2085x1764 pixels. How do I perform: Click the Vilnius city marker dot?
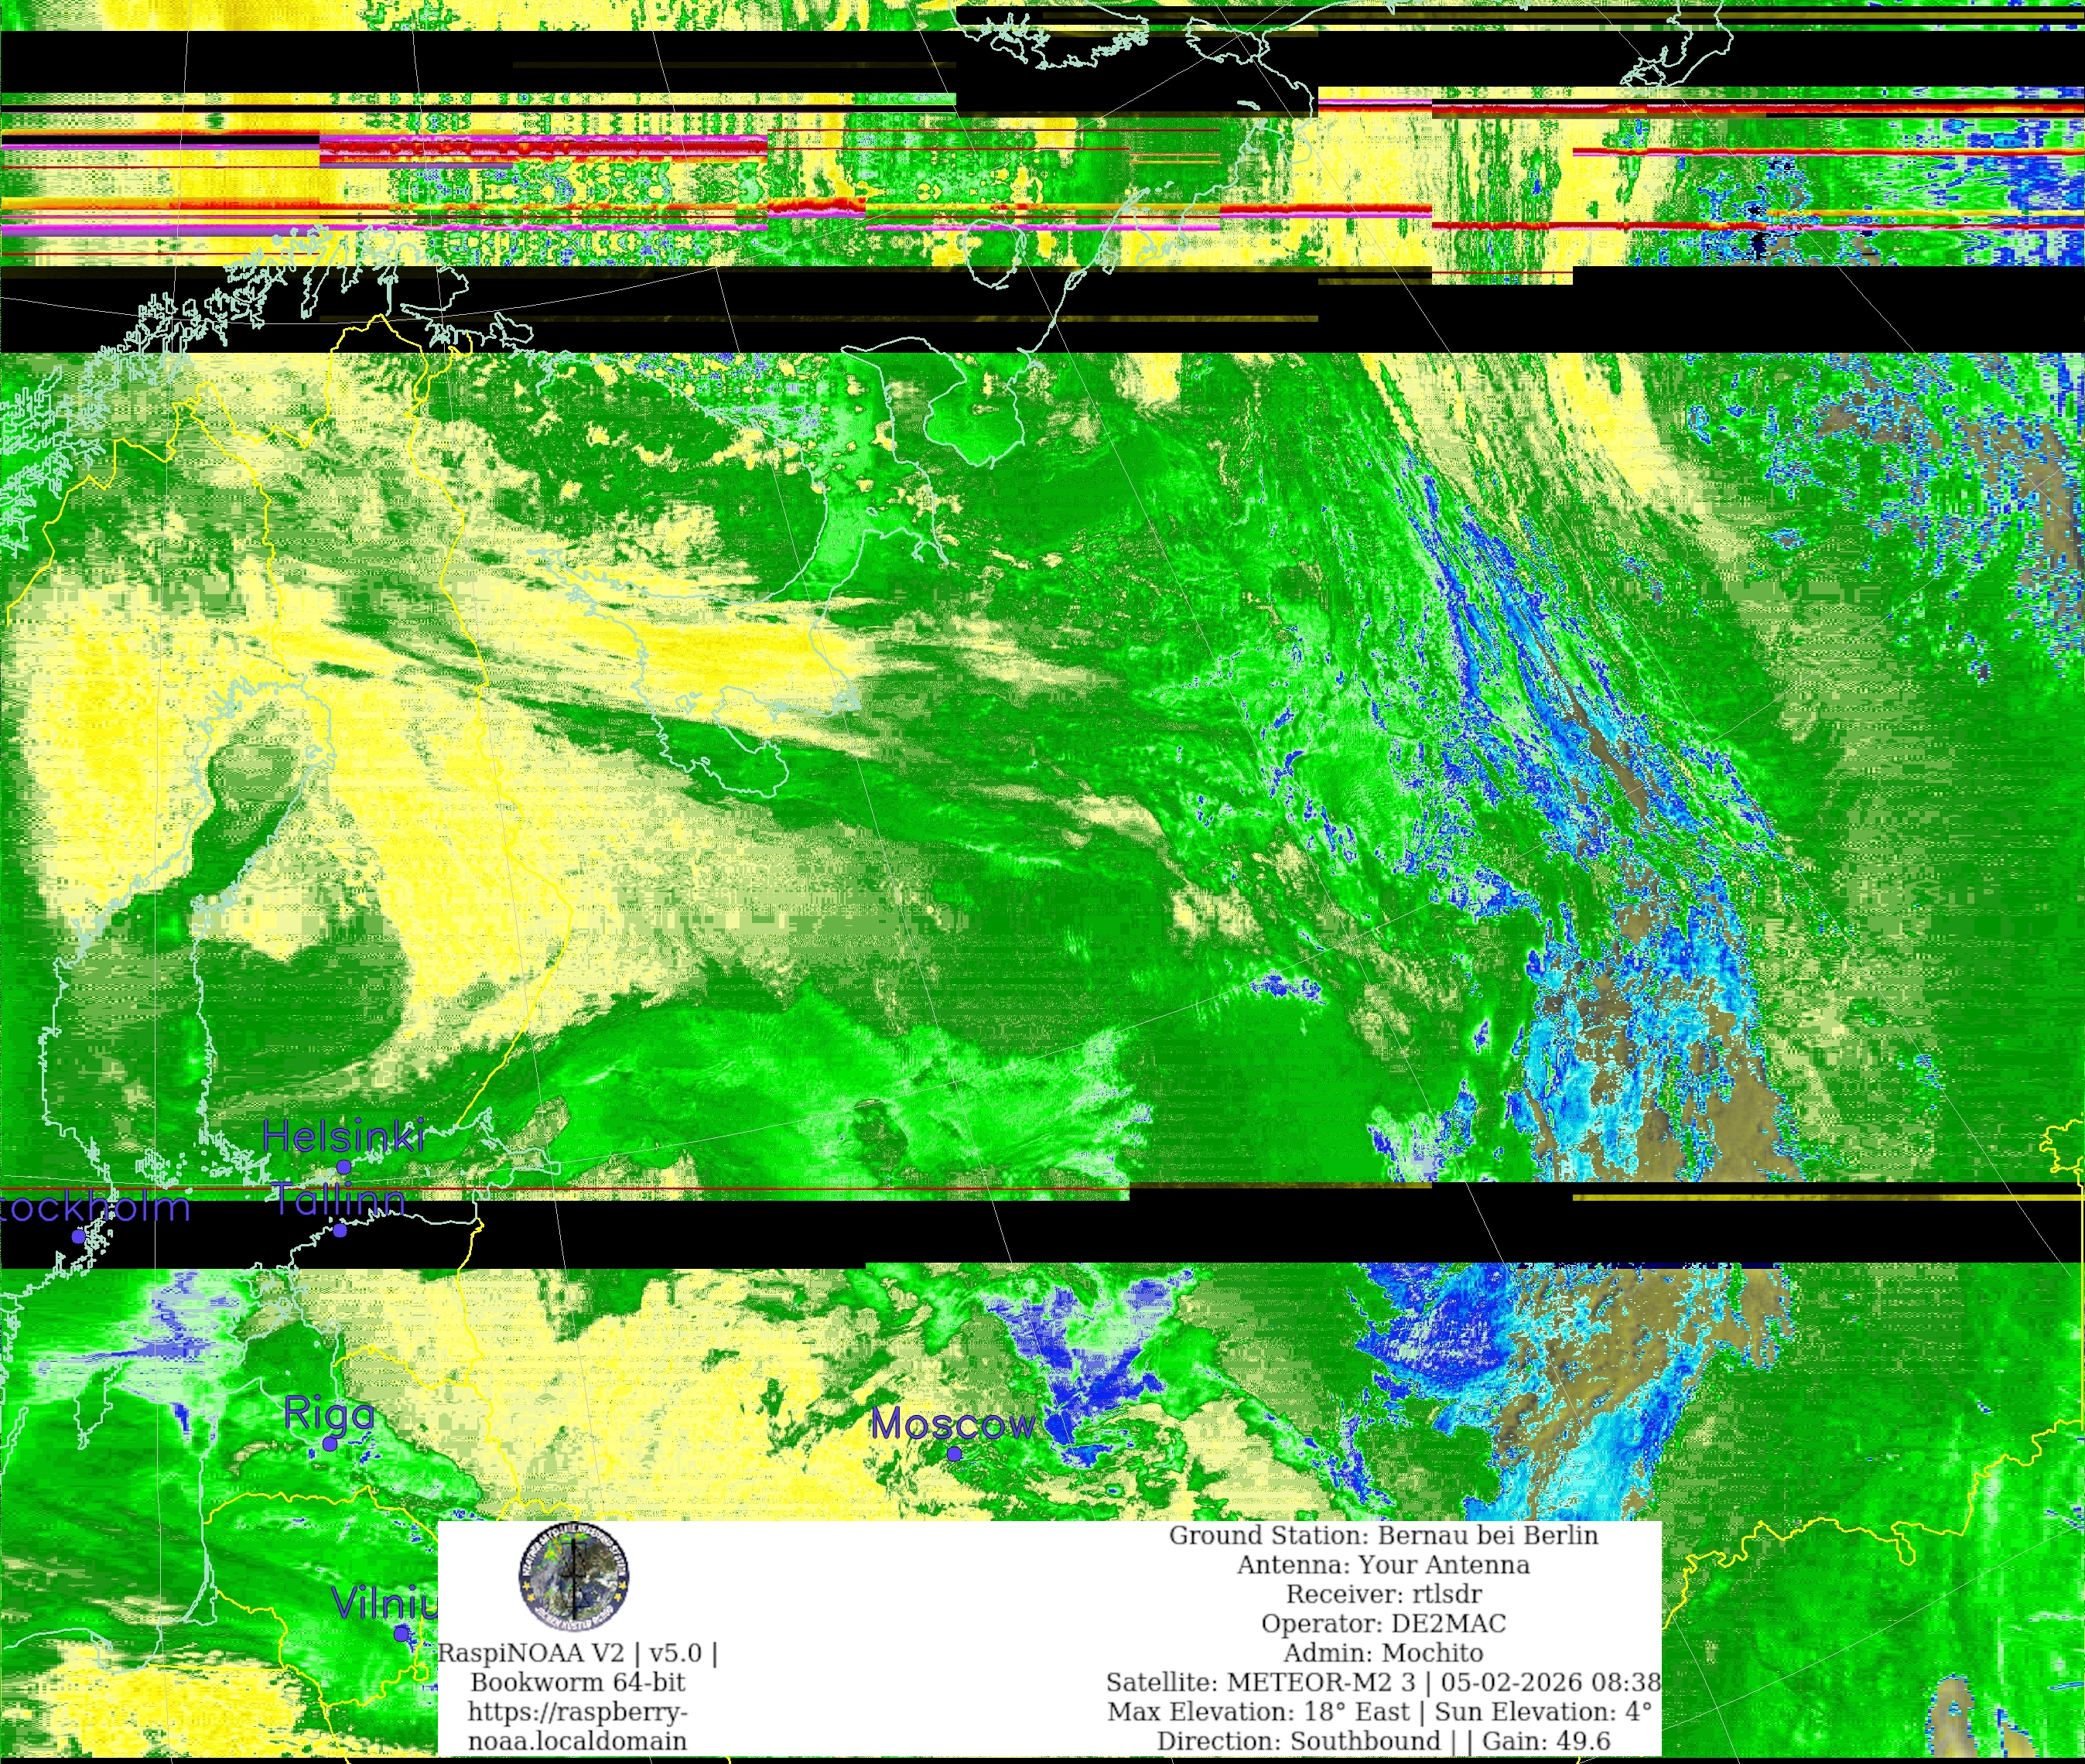tap(401, 1633)
